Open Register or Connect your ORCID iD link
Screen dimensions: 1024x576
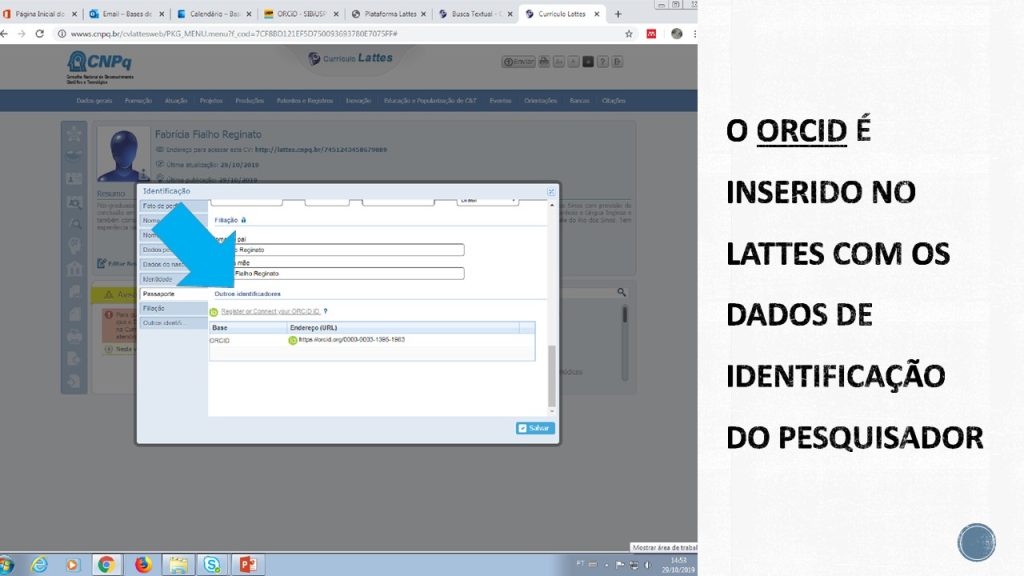[x=270, y=312]
